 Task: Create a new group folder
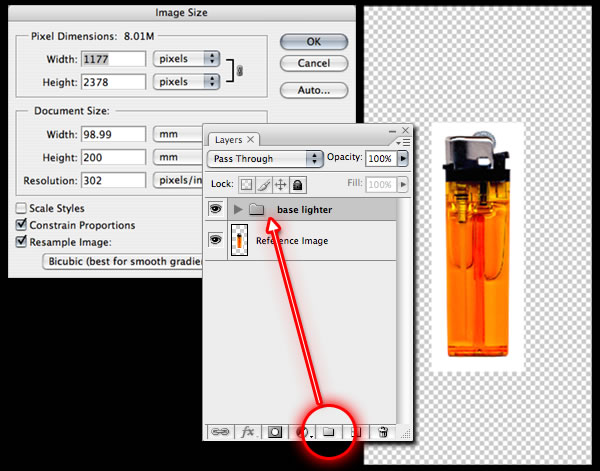328,432
